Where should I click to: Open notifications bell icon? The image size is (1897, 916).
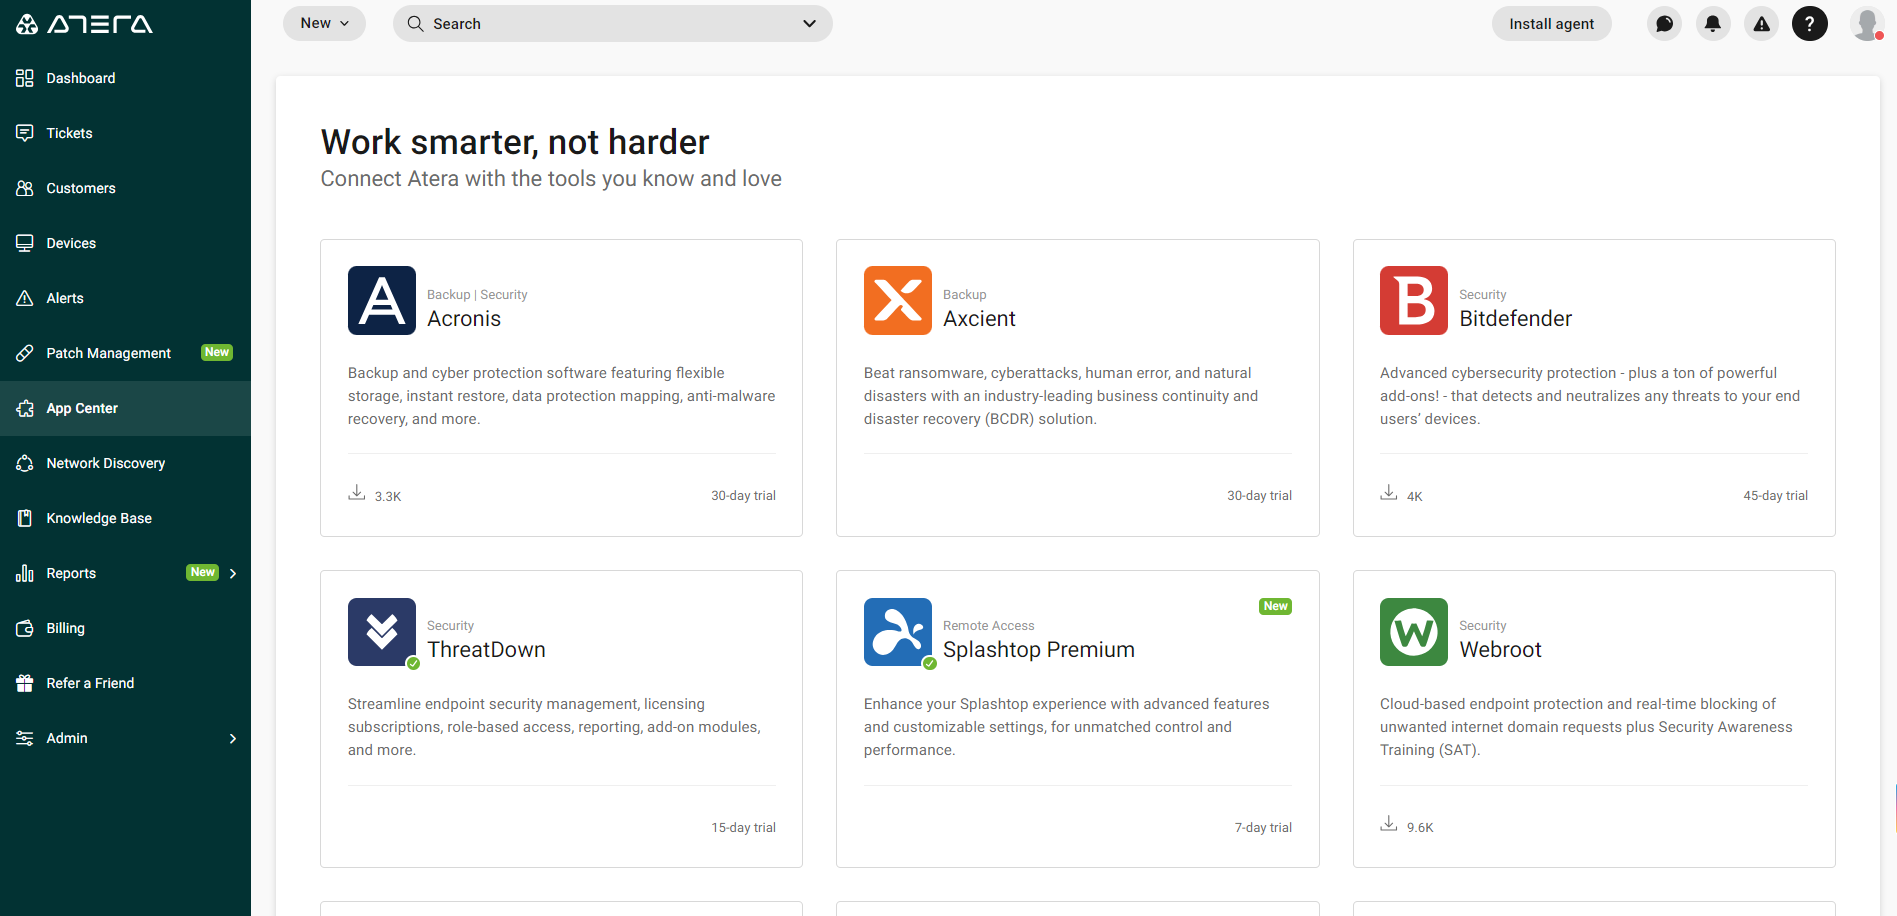1713,24
